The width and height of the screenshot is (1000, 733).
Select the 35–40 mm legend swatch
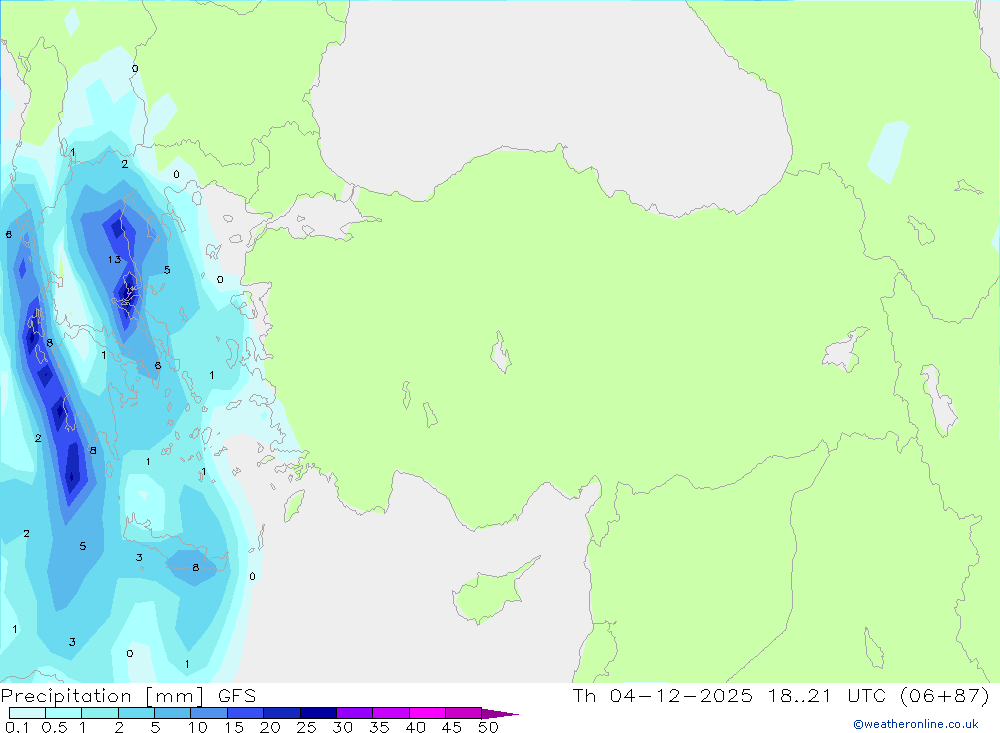coord(390,713)
